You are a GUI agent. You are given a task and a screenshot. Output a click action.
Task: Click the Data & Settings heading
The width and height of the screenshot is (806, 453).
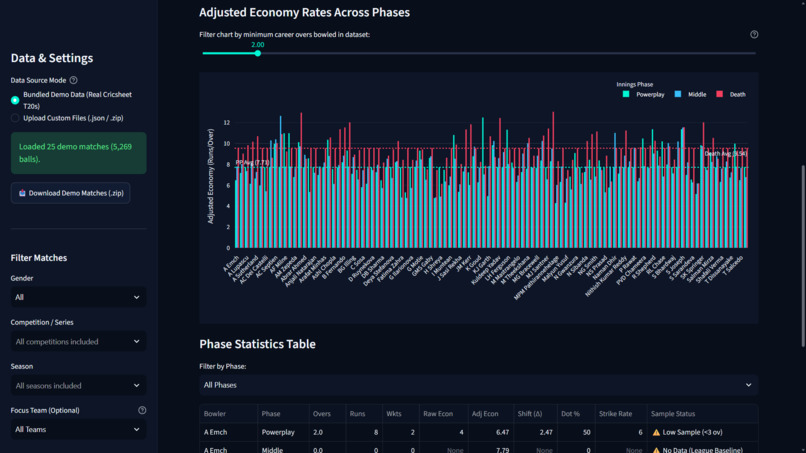point(52,58)
